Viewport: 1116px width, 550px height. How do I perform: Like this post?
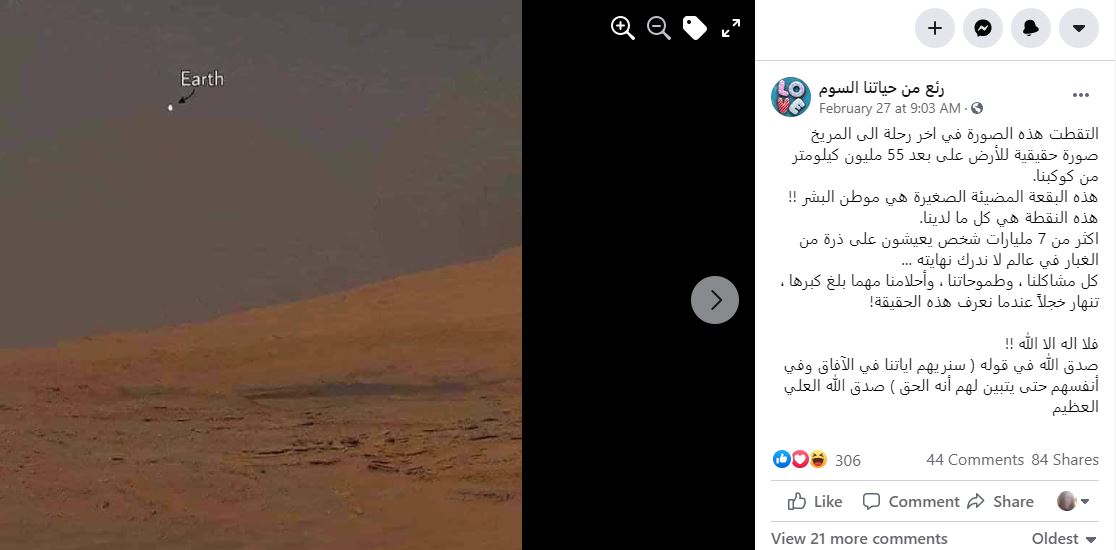pos(815,502)
